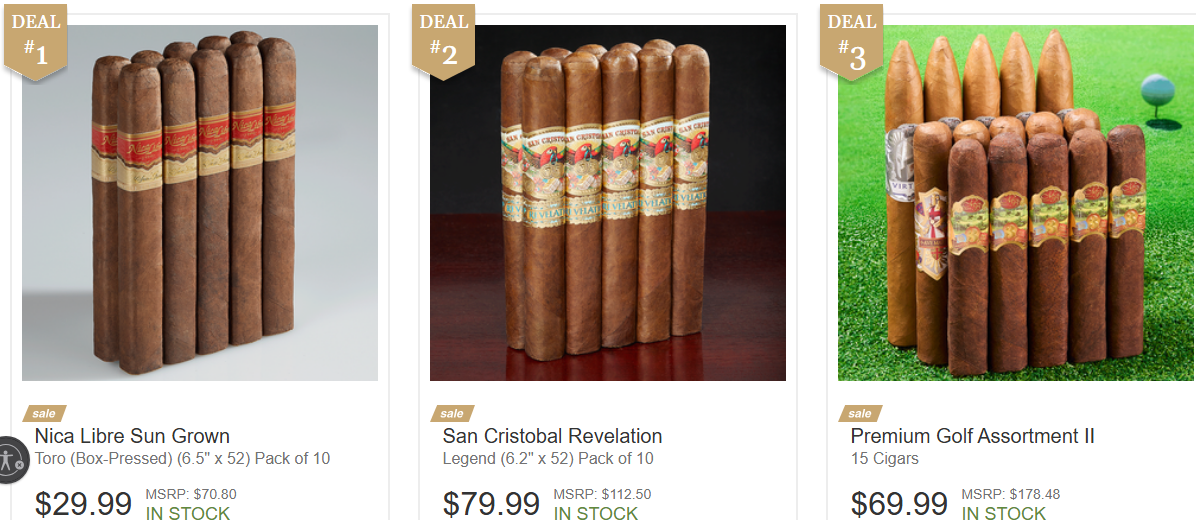Open Nica Libre Sun Grown cigar image
This screenshot has height=520, width=1196.
[200, 203]
